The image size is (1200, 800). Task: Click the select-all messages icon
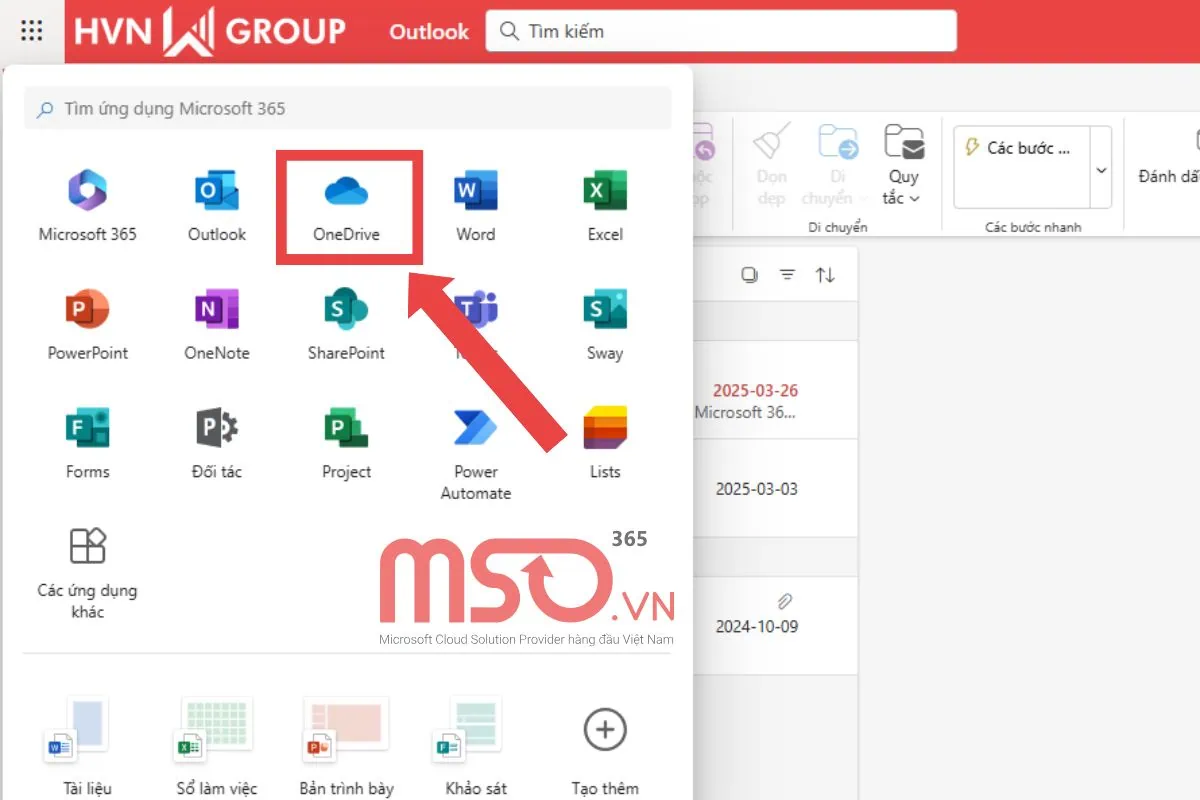749,275
